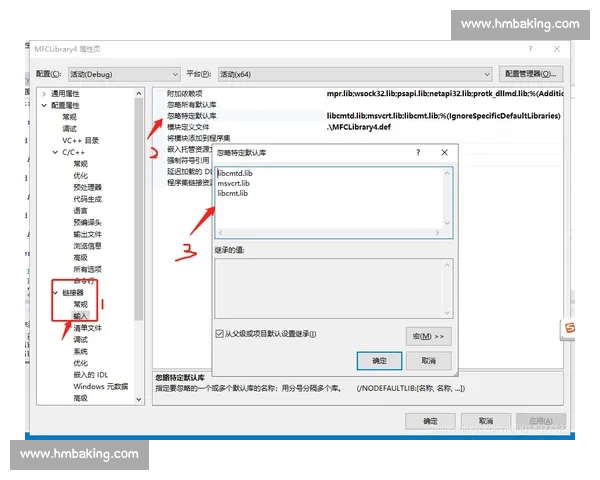The width and height of the screenshot is (600, 480).
Task: Close the 忽略特定默认库 edit dialog
Action: click(444, 153)
